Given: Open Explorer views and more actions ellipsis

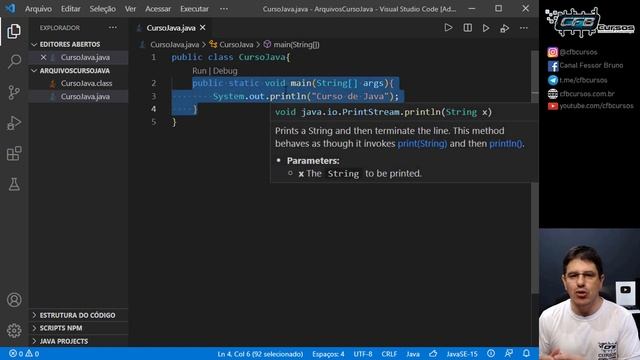Looking at the screenshot, I should click(x=113, y=28).
